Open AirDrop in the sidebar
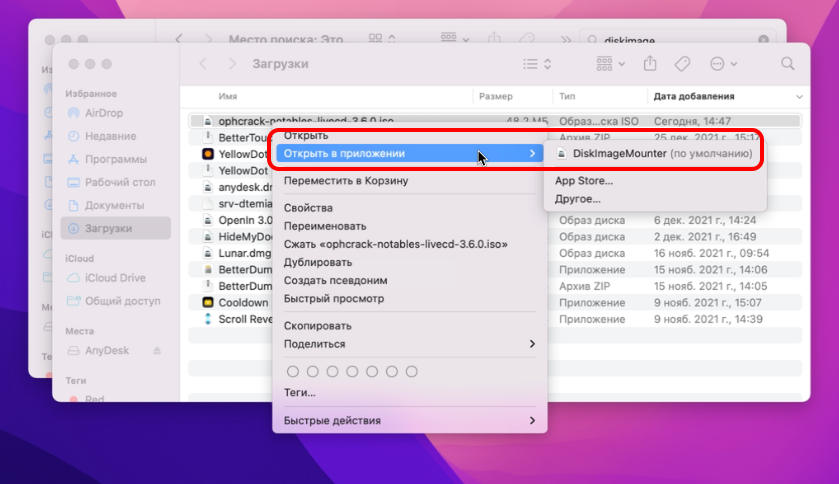This screenshot has width=839, height=484. point(116,113)
